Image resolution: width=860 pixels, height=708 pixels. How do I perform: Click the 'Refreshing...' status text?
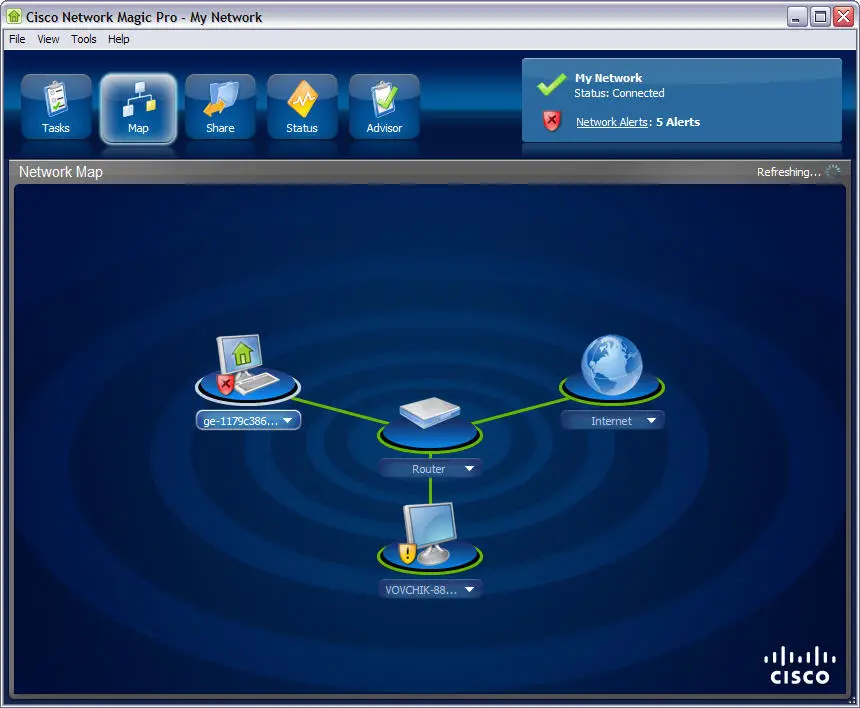point(789,172)
